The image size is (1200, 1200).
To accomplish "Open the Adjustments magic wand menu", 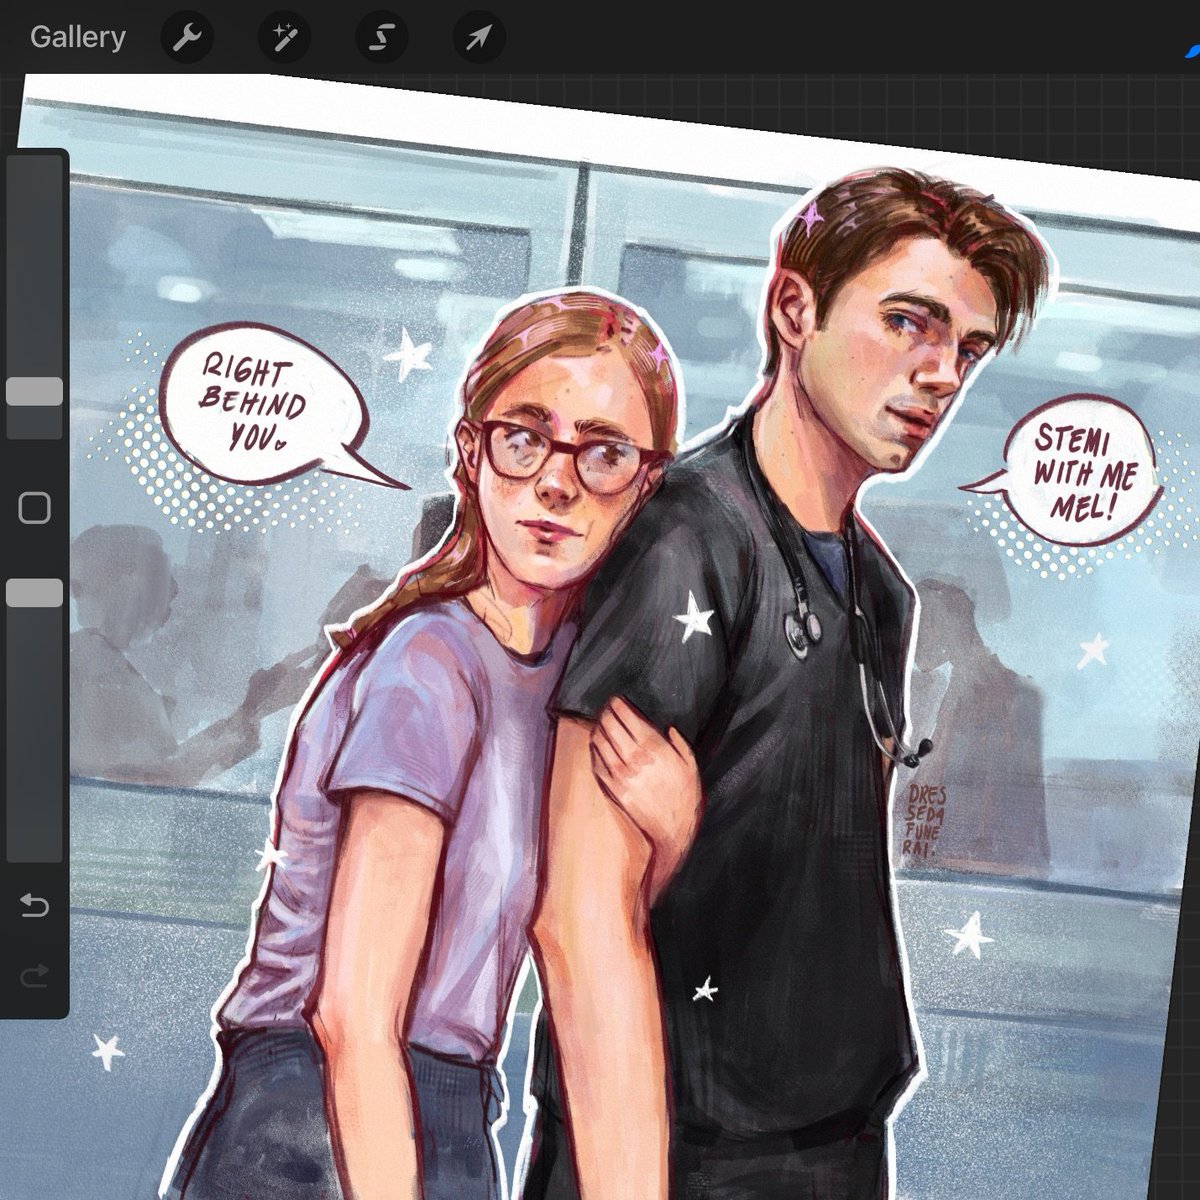I will tap(284, 38).
